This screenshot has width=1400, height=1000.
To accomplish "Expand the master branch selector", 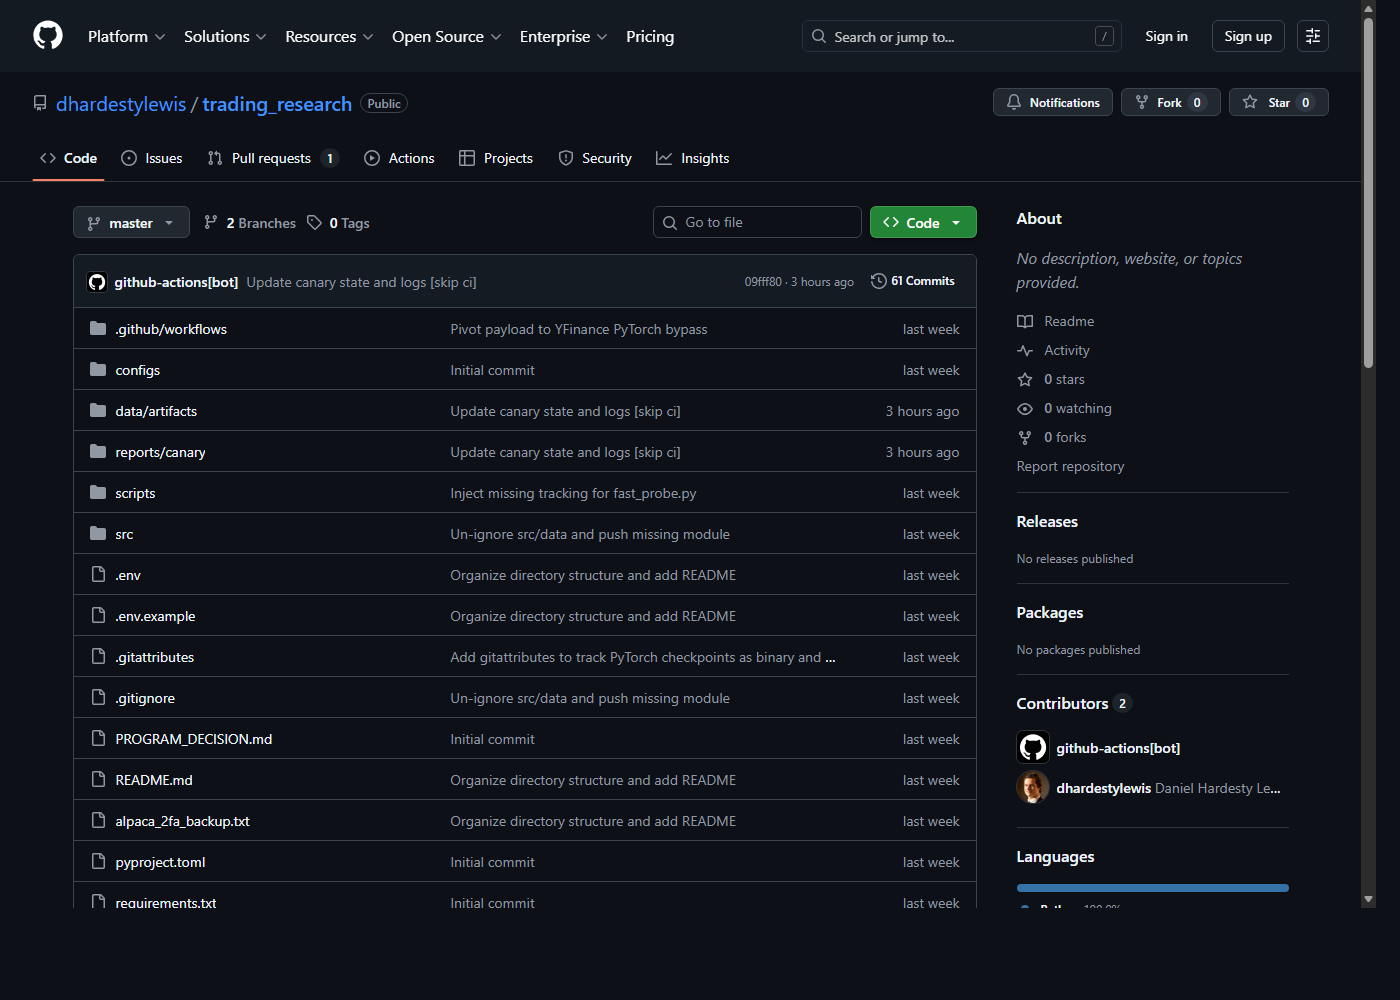I will [131, 222].
